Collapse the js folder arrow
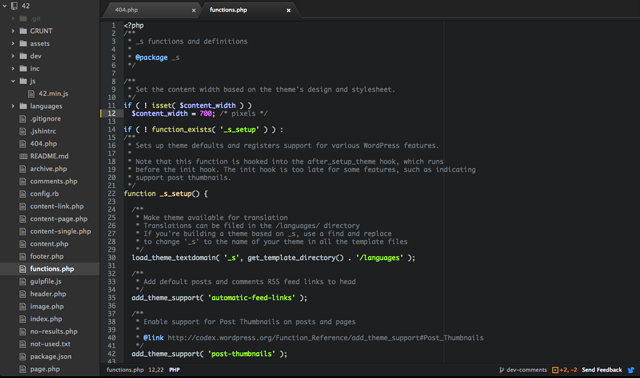Screen dimensions: 640x378 pyautogui.click(x=13, y=81)
